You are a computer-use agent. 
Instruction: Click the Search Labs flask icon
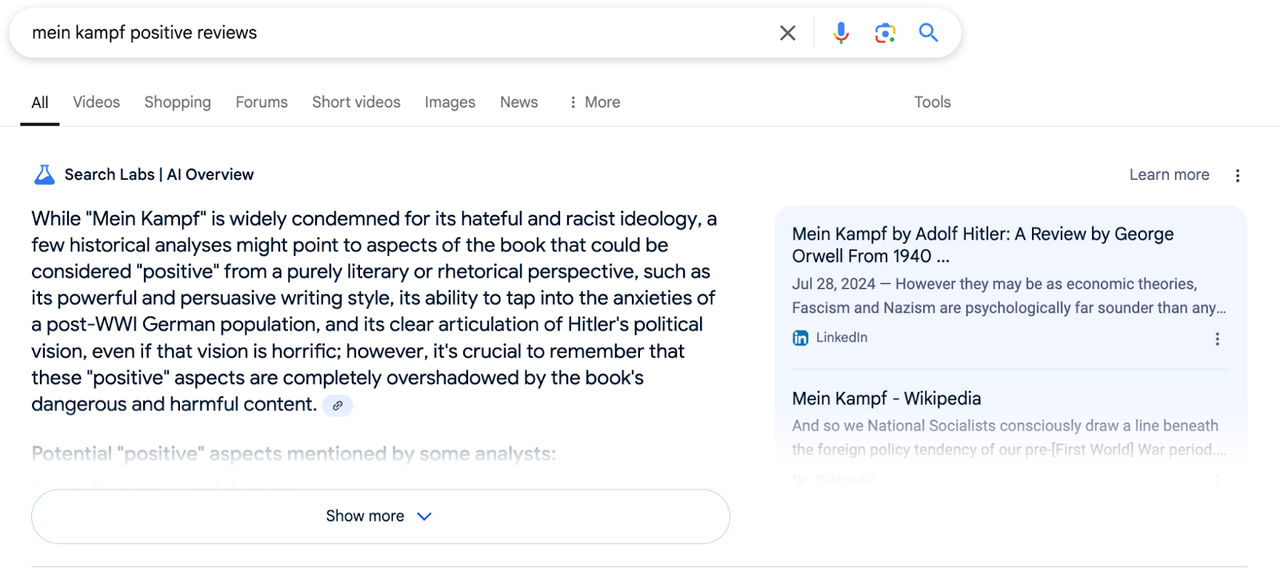pyautogui.click(x=44, y=175)
